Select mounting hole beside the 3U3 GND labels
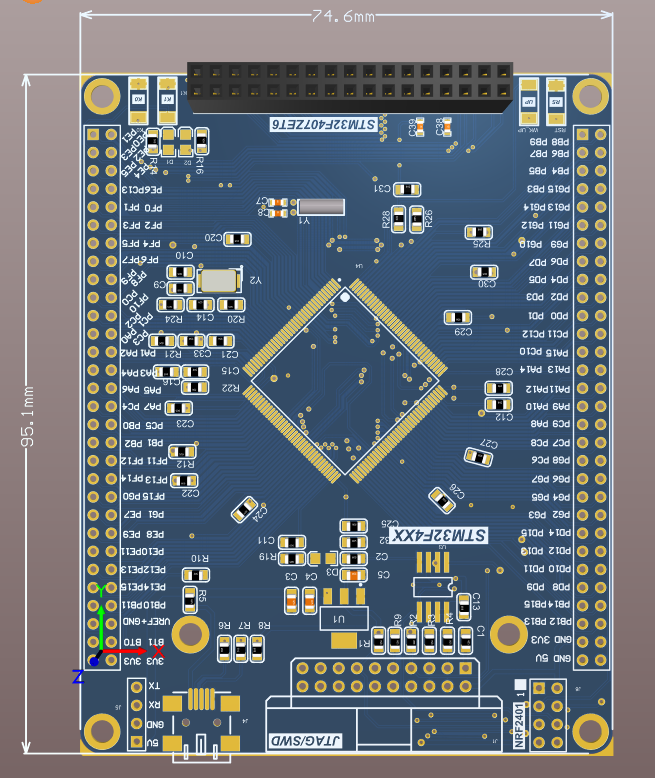The image size is (655, 778). click(x=509, y=634)
